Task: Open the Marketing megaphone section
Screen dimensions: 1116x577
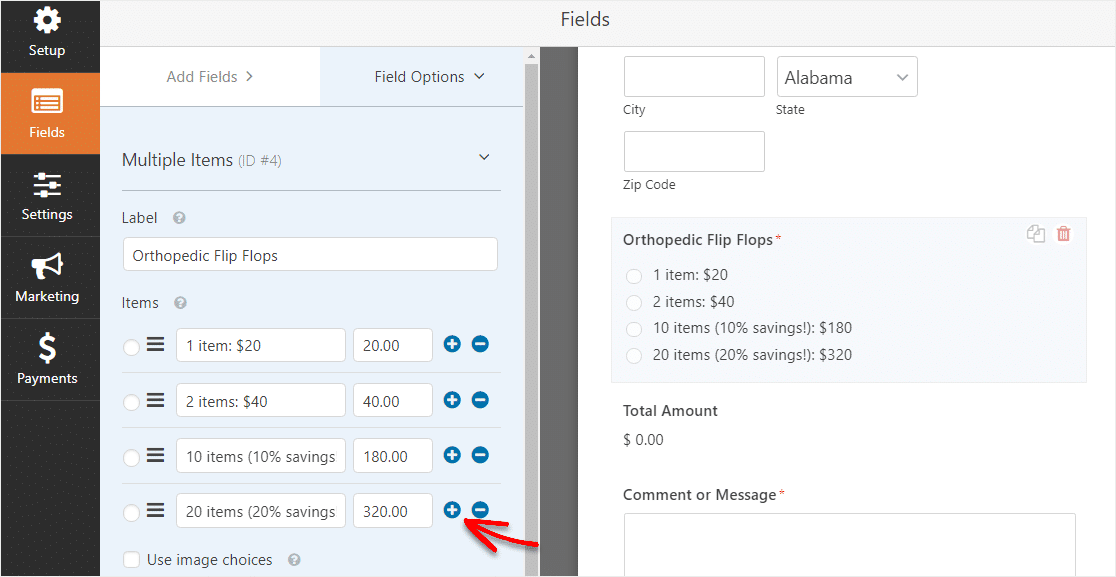Action: point(47,277)
